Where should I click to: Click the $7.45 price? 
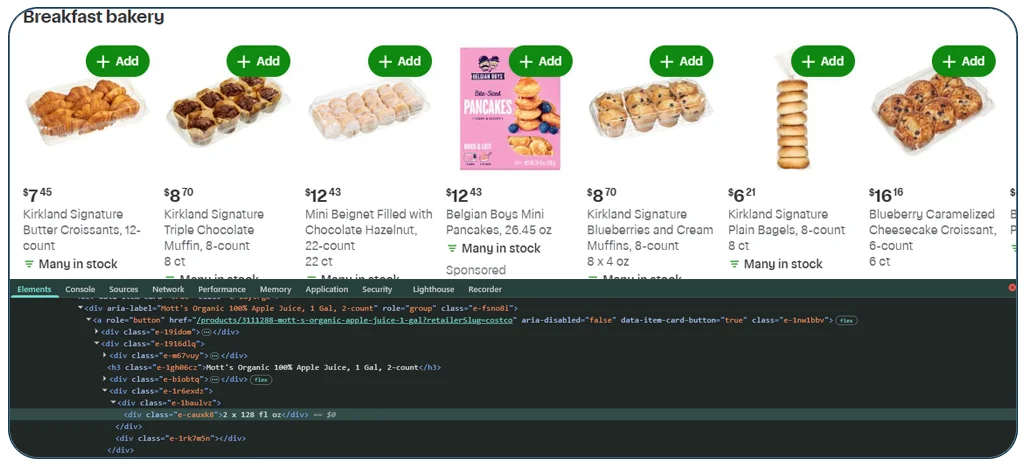click(37, 194)
